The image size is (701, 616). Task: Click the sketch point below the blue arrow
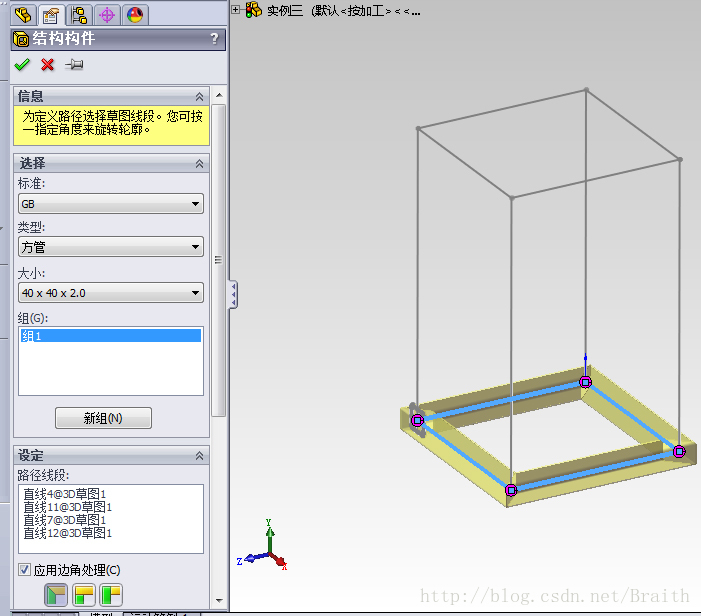pos(585,382)
